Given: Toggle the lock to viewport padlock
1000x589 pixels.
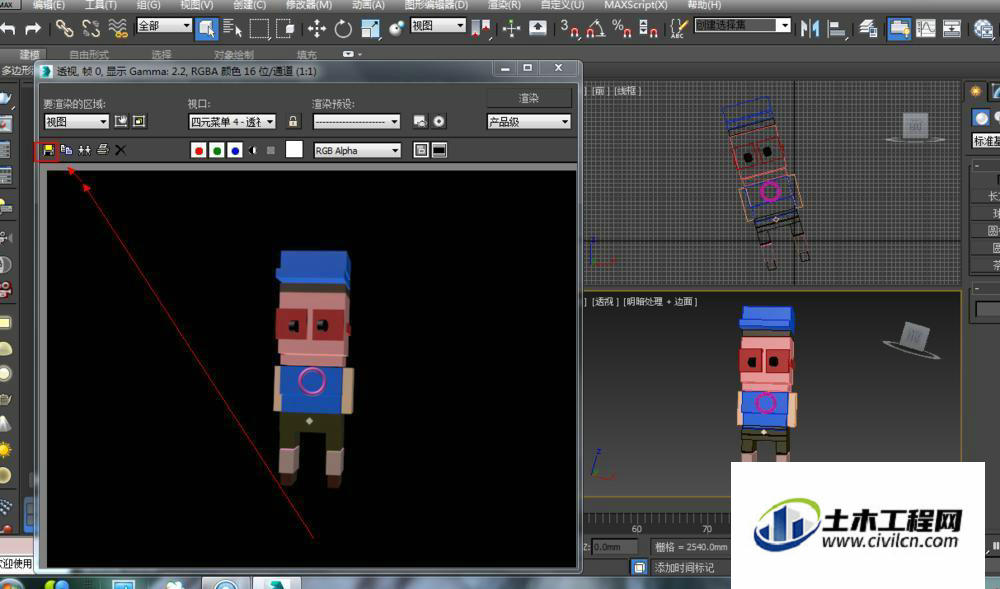Looking at the screenshot, I should 293,121.
